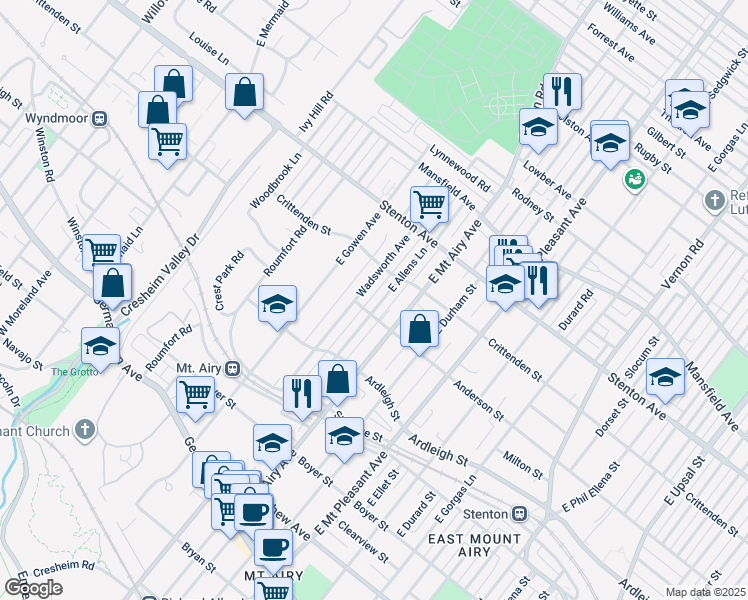This screenshot has width=748, height=600.
Task: Click The Grotto park label
Action: coord(75,372)
